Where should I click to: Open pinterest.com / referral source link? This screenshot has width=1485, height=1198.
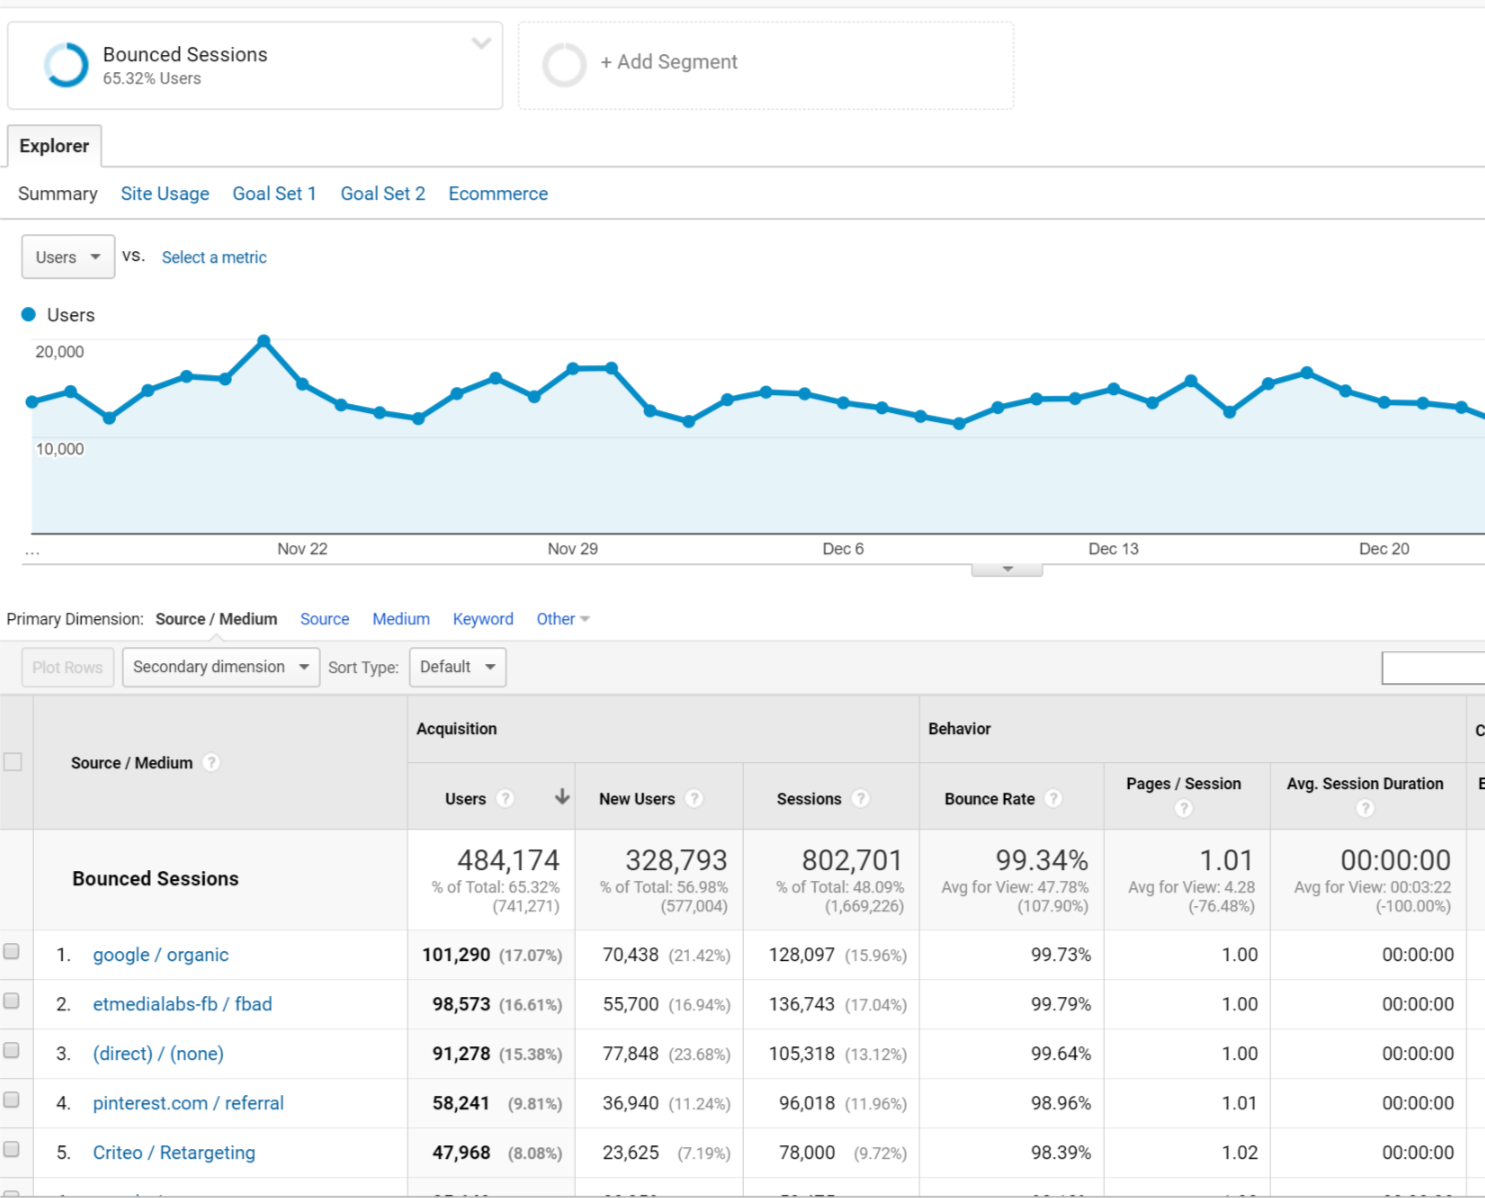[x=188, y=1103]
